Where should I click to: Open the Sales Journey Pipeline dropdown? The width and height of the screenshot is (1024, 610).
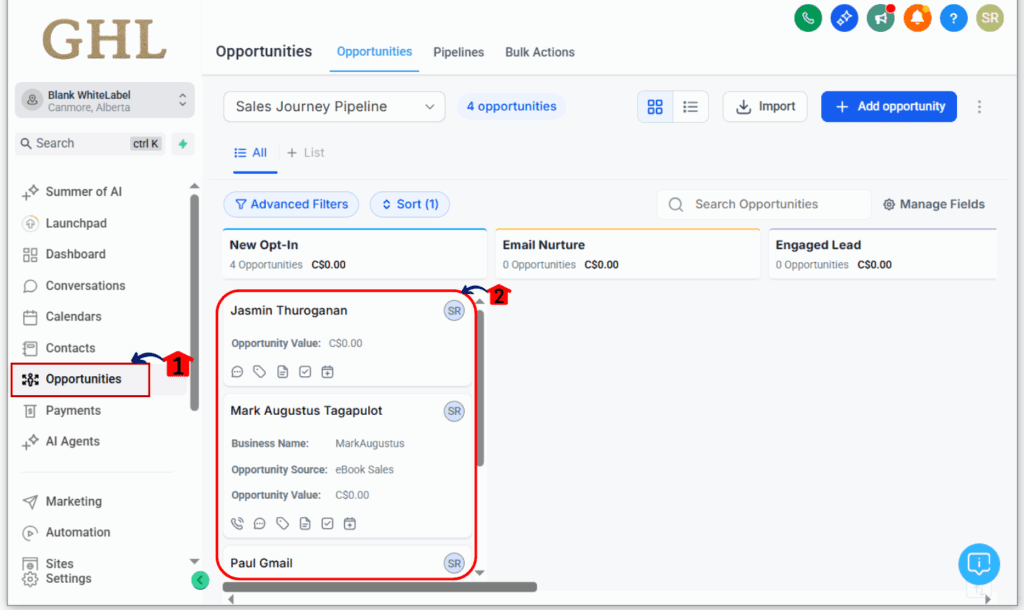click(334, 107)
